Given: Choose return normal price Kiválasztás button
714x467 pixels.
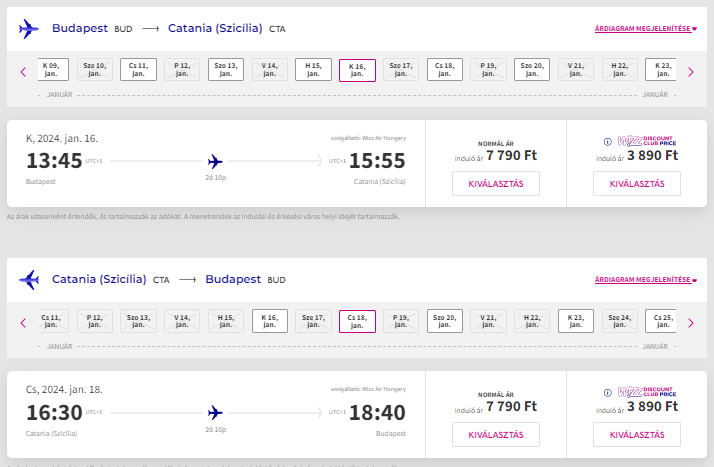Looking at the screenshot, I should click(x=496, y=435).
